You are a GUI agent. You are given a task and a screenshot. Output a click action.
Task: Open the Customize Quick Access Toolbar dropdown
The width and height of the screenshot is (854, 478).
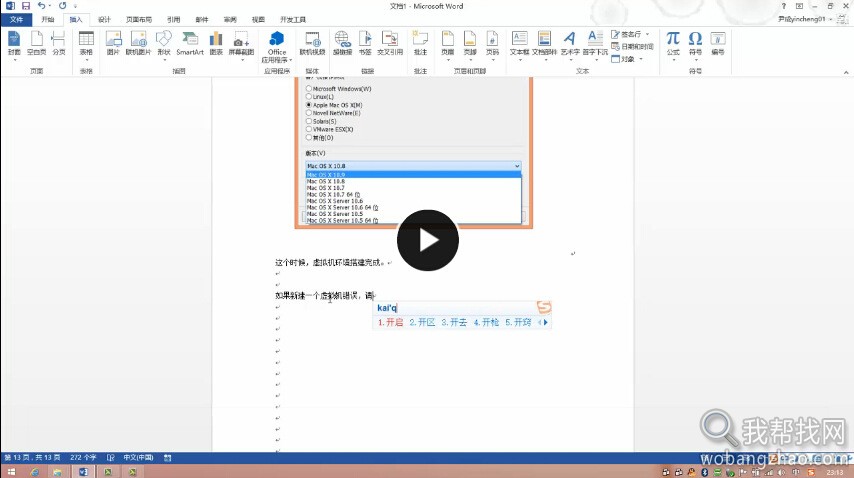[75, 6]
